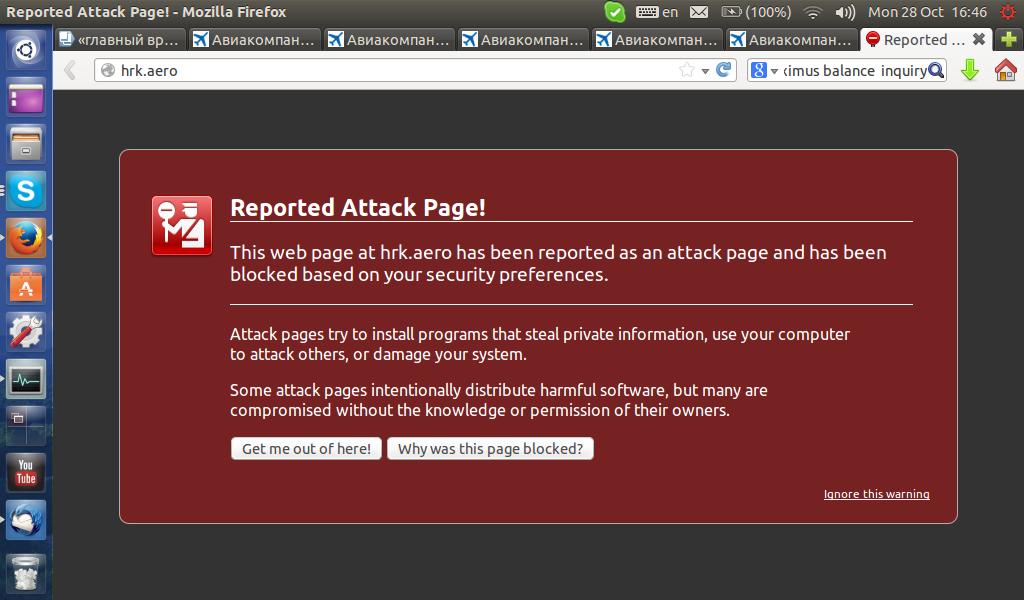Open the Downloads green arrow icon

click(x=969, y=70)
